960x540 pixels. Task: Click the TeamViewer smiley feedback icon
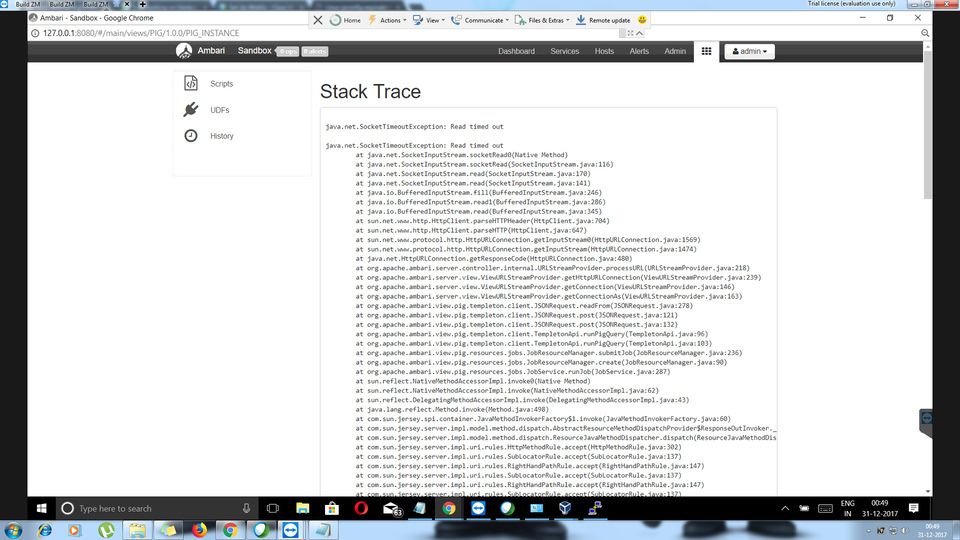click(x=642, y=20)
